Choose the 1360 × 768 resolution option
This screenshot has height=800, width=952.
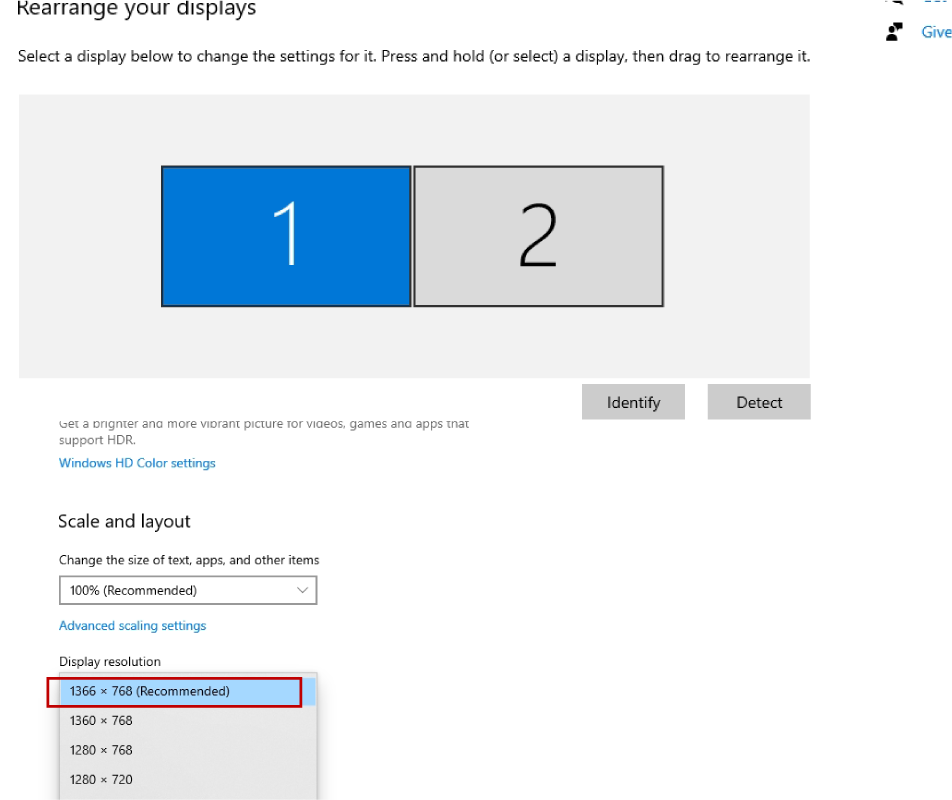click(x=101, y=721)
